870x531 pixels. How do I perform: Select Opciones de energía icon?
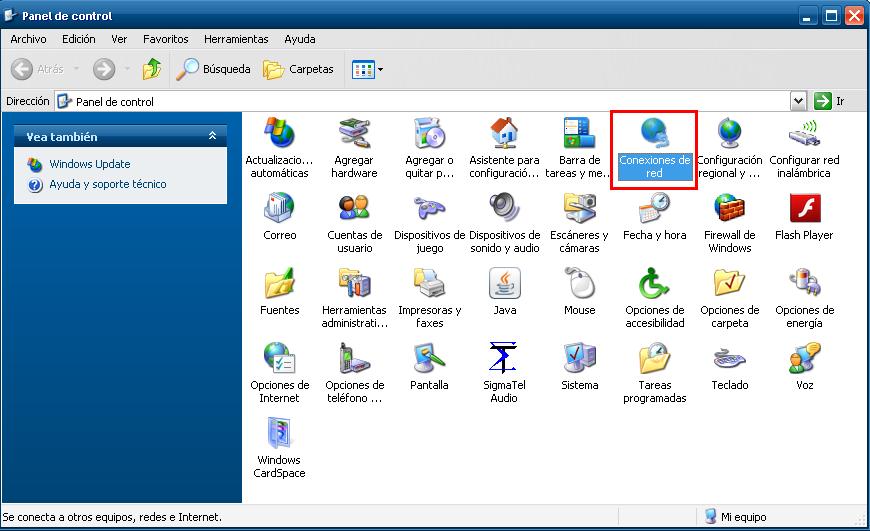tap(805, 284)
